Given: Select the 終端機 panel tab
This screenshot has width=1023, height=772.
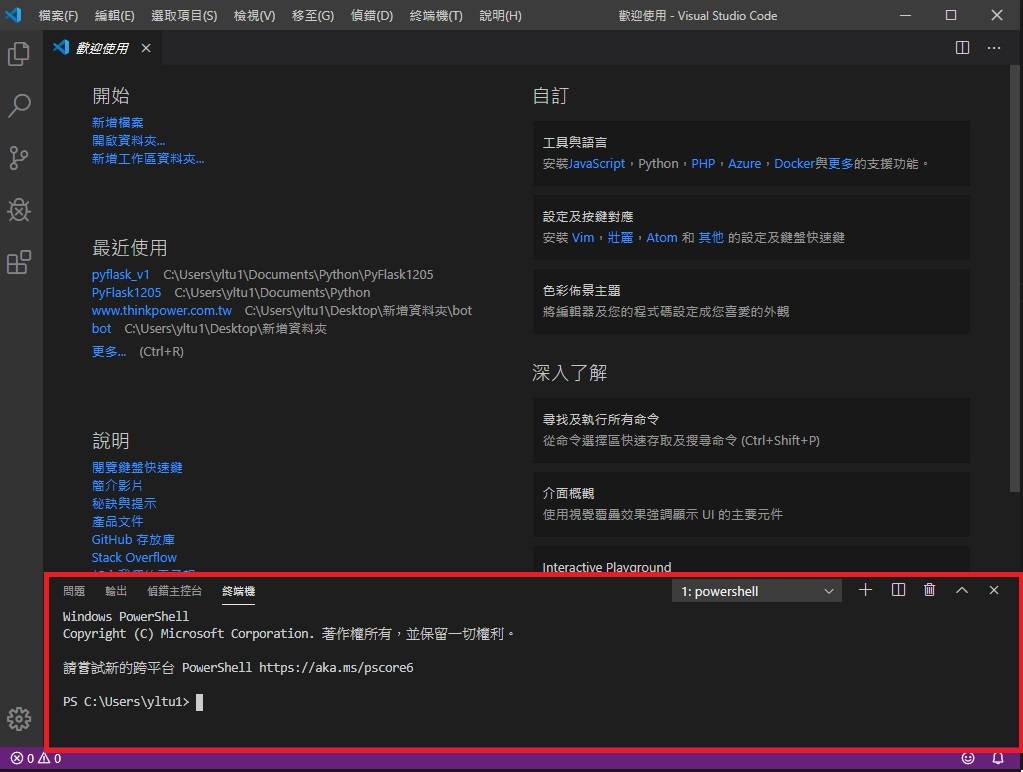Looking at the screenshot, I should pyautogui.click(x=238, y=591).
